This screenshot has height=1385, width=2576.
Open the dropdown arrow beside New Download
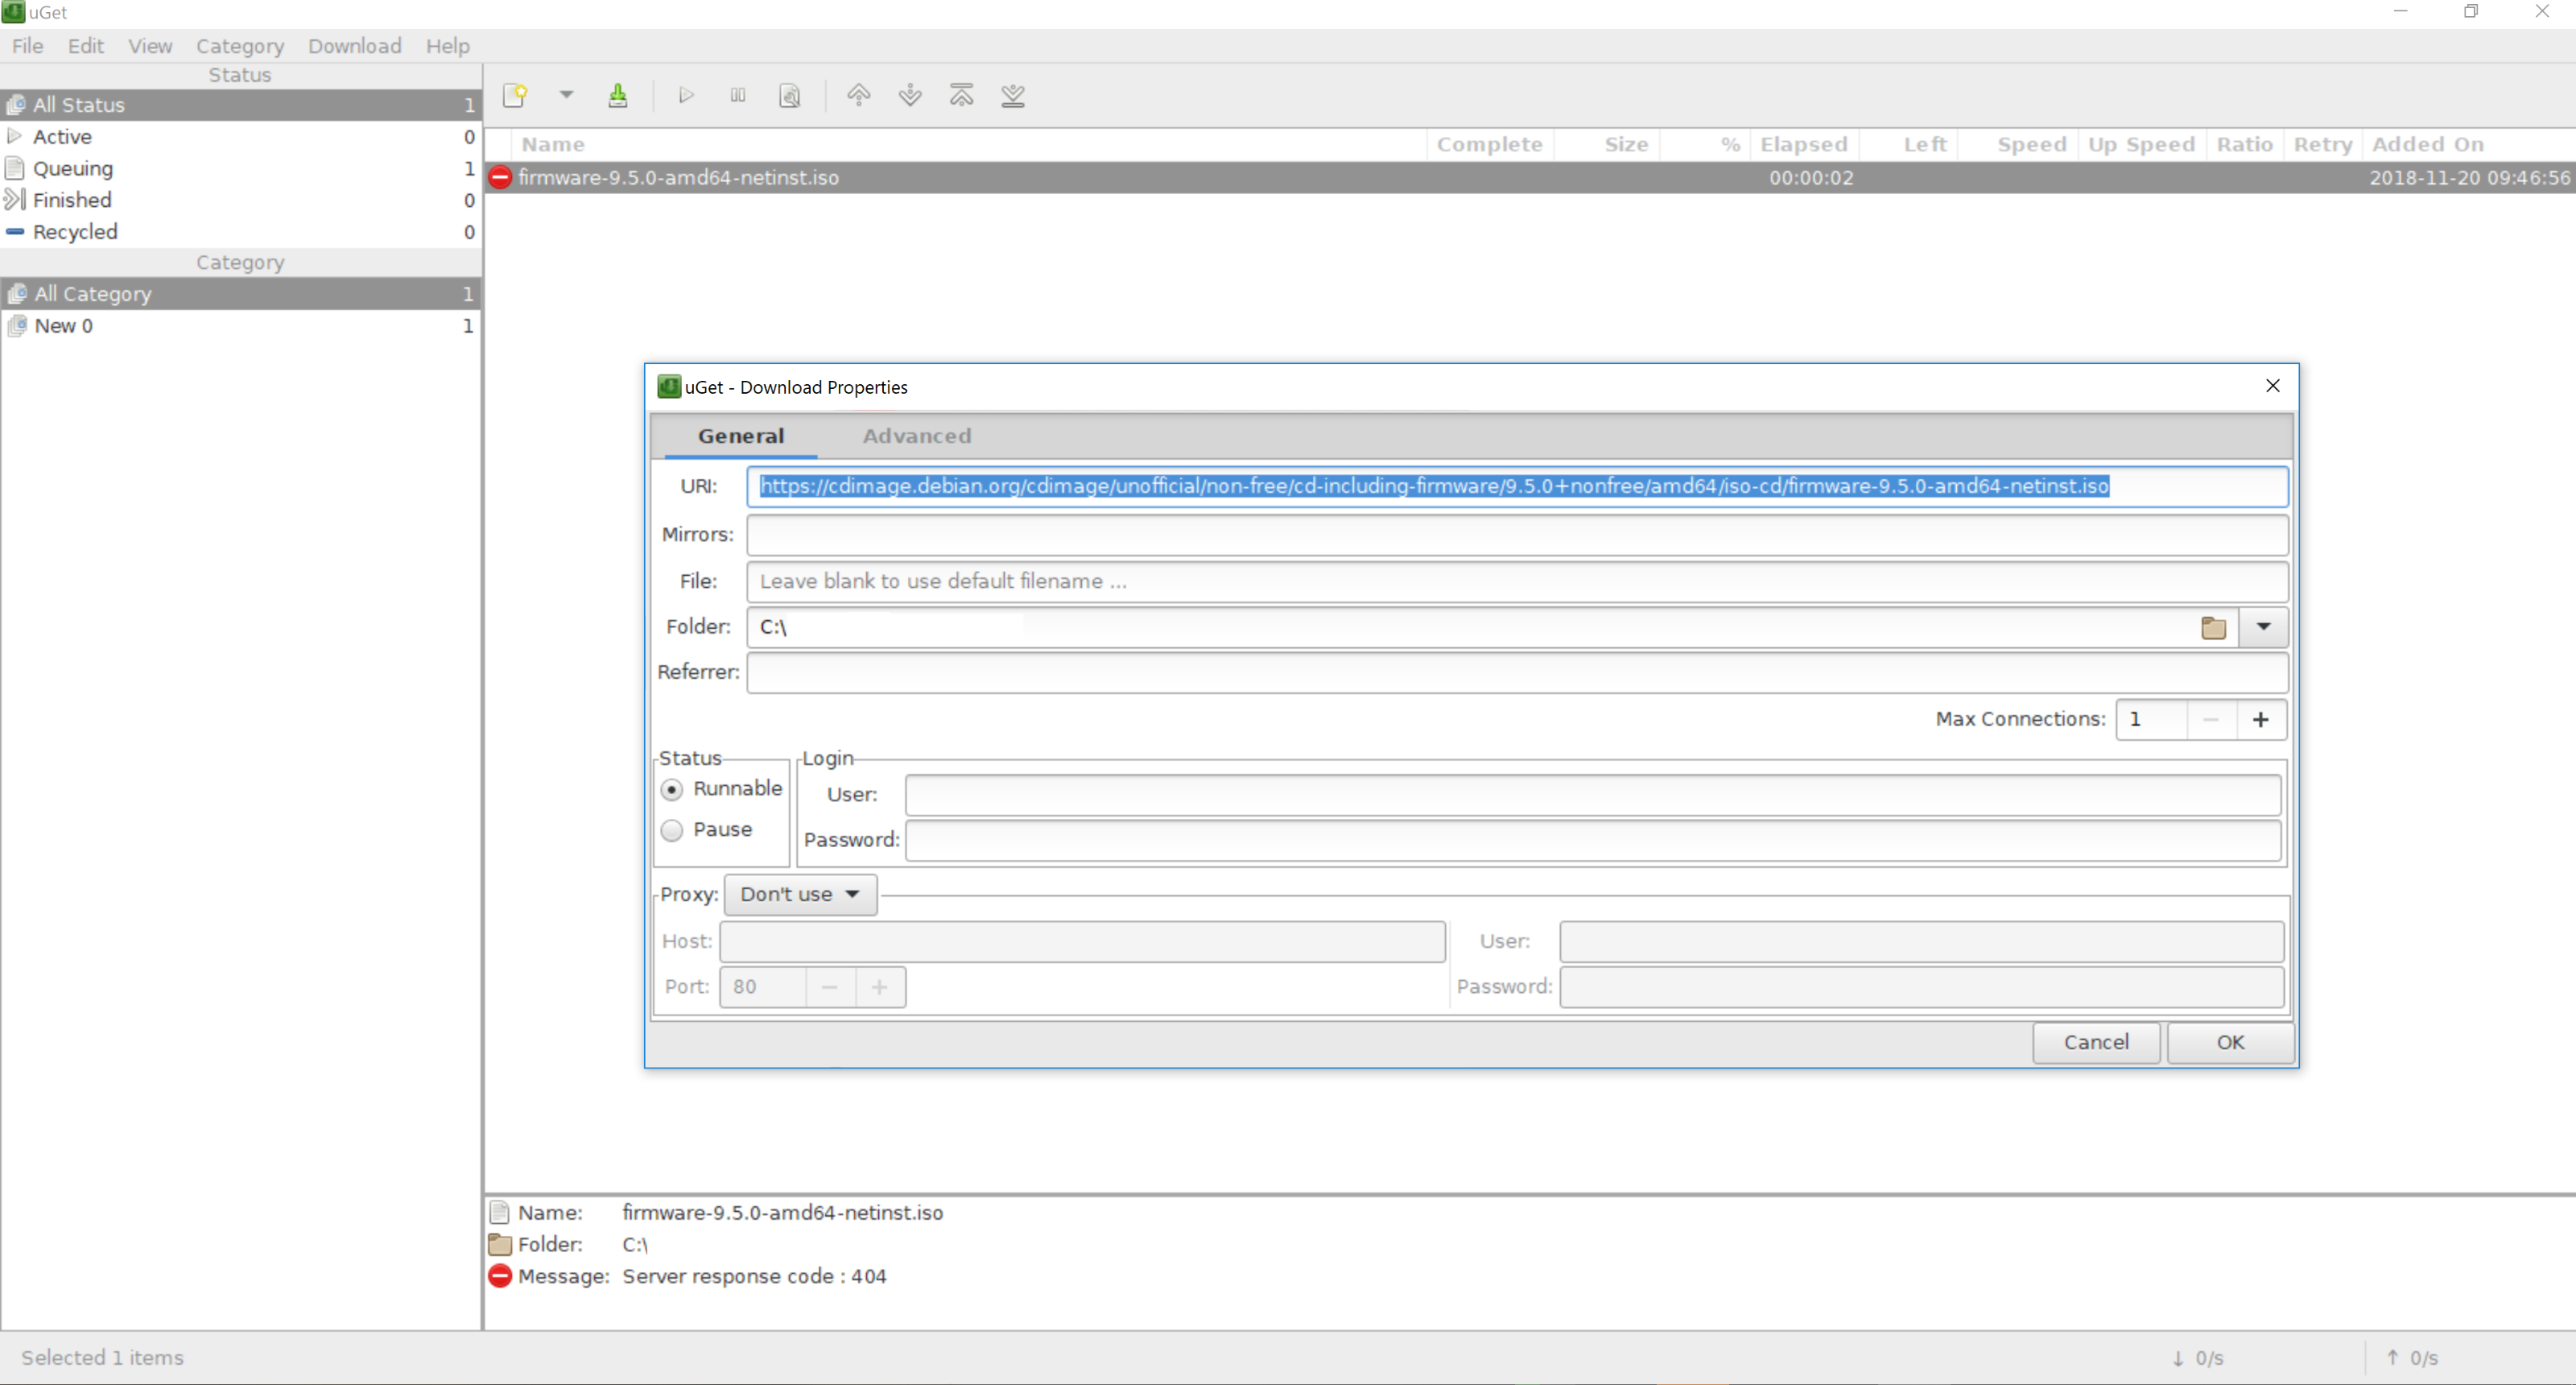click(566, 95)
